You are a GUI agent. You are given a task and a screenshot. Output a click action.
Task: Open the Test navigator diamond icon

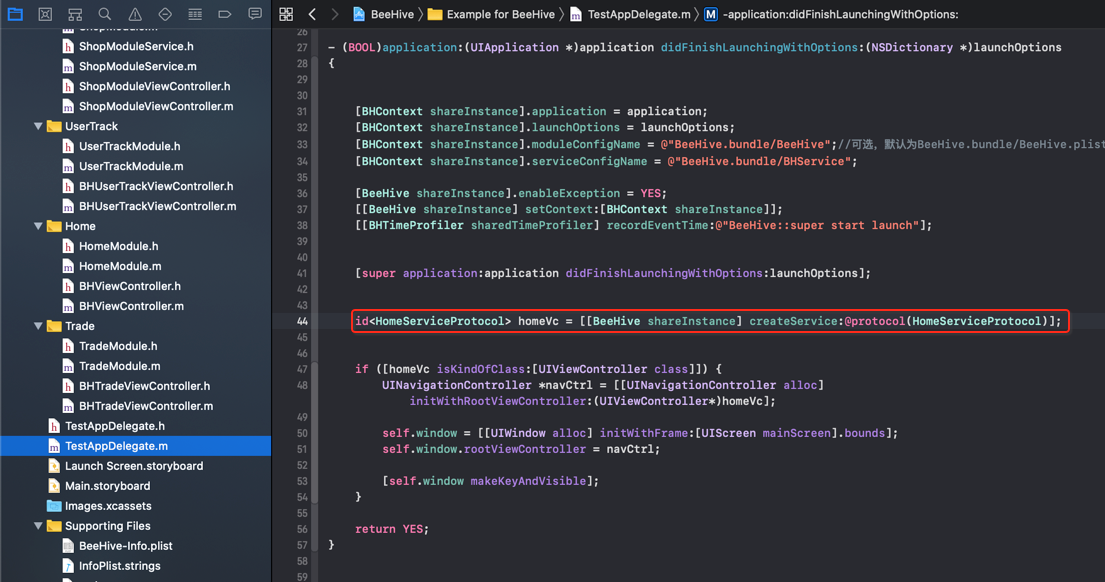[165, 14]
